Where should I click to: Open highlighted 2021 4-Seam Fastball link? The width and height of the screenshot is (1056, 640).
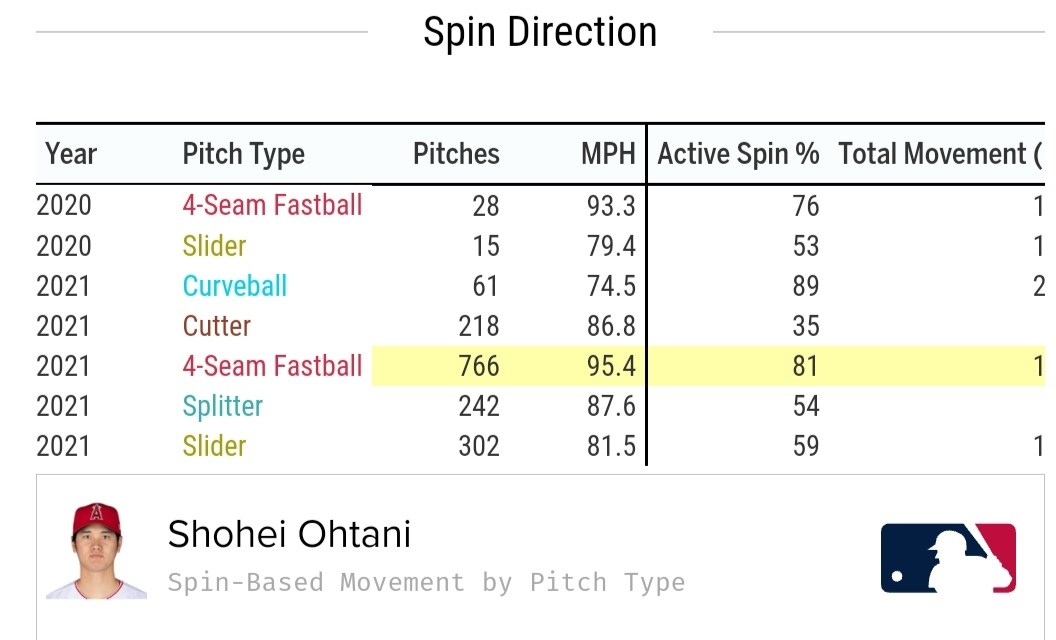click(x=272, y=366)
